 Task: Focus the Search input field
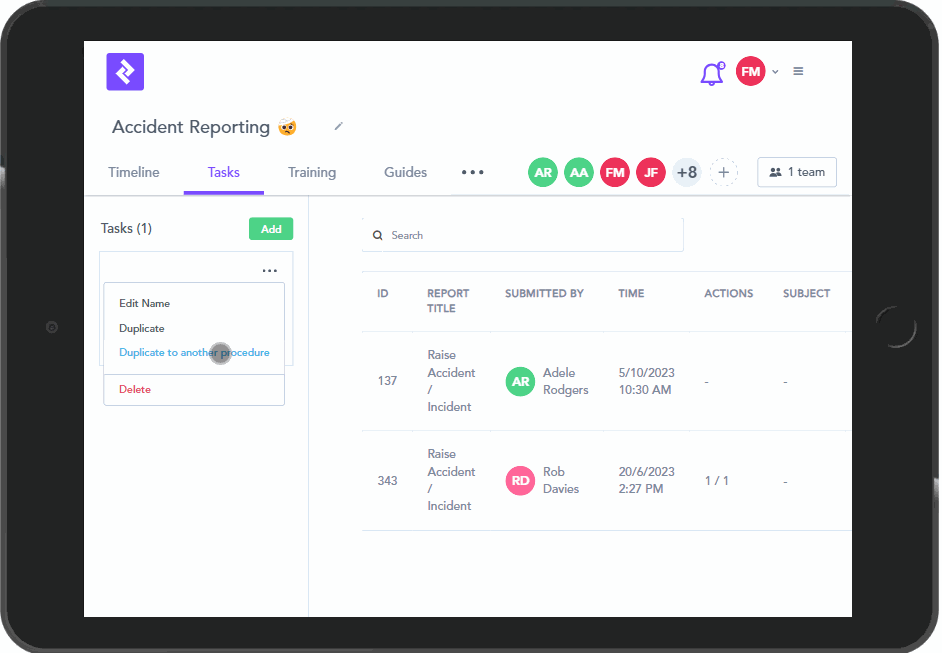pos(530,235)
